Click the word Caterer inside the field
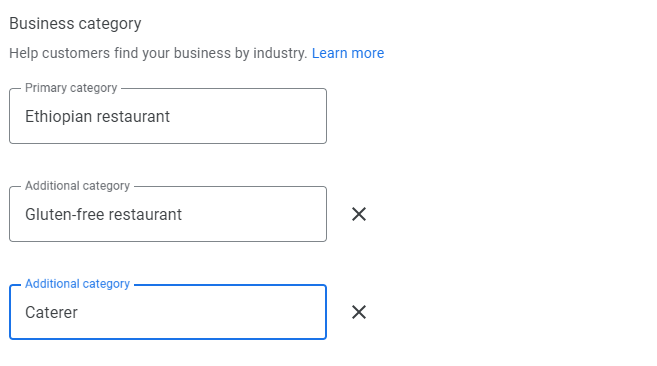 click(51, 313)
